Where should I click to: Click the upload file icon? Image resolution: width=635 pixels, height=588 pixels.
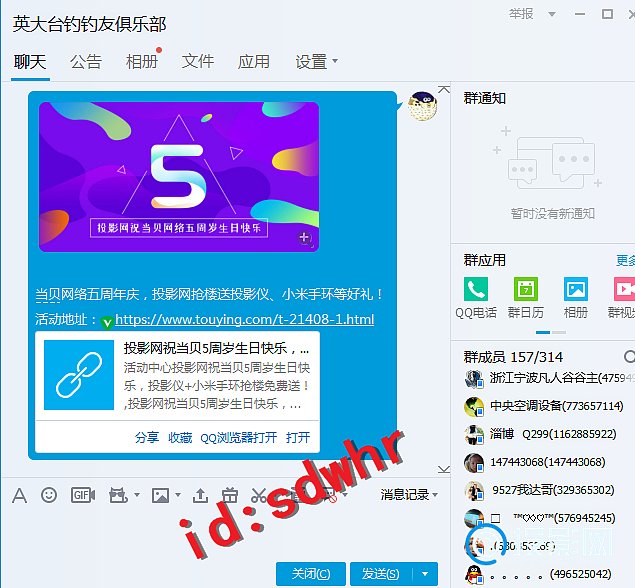[200, 495]
